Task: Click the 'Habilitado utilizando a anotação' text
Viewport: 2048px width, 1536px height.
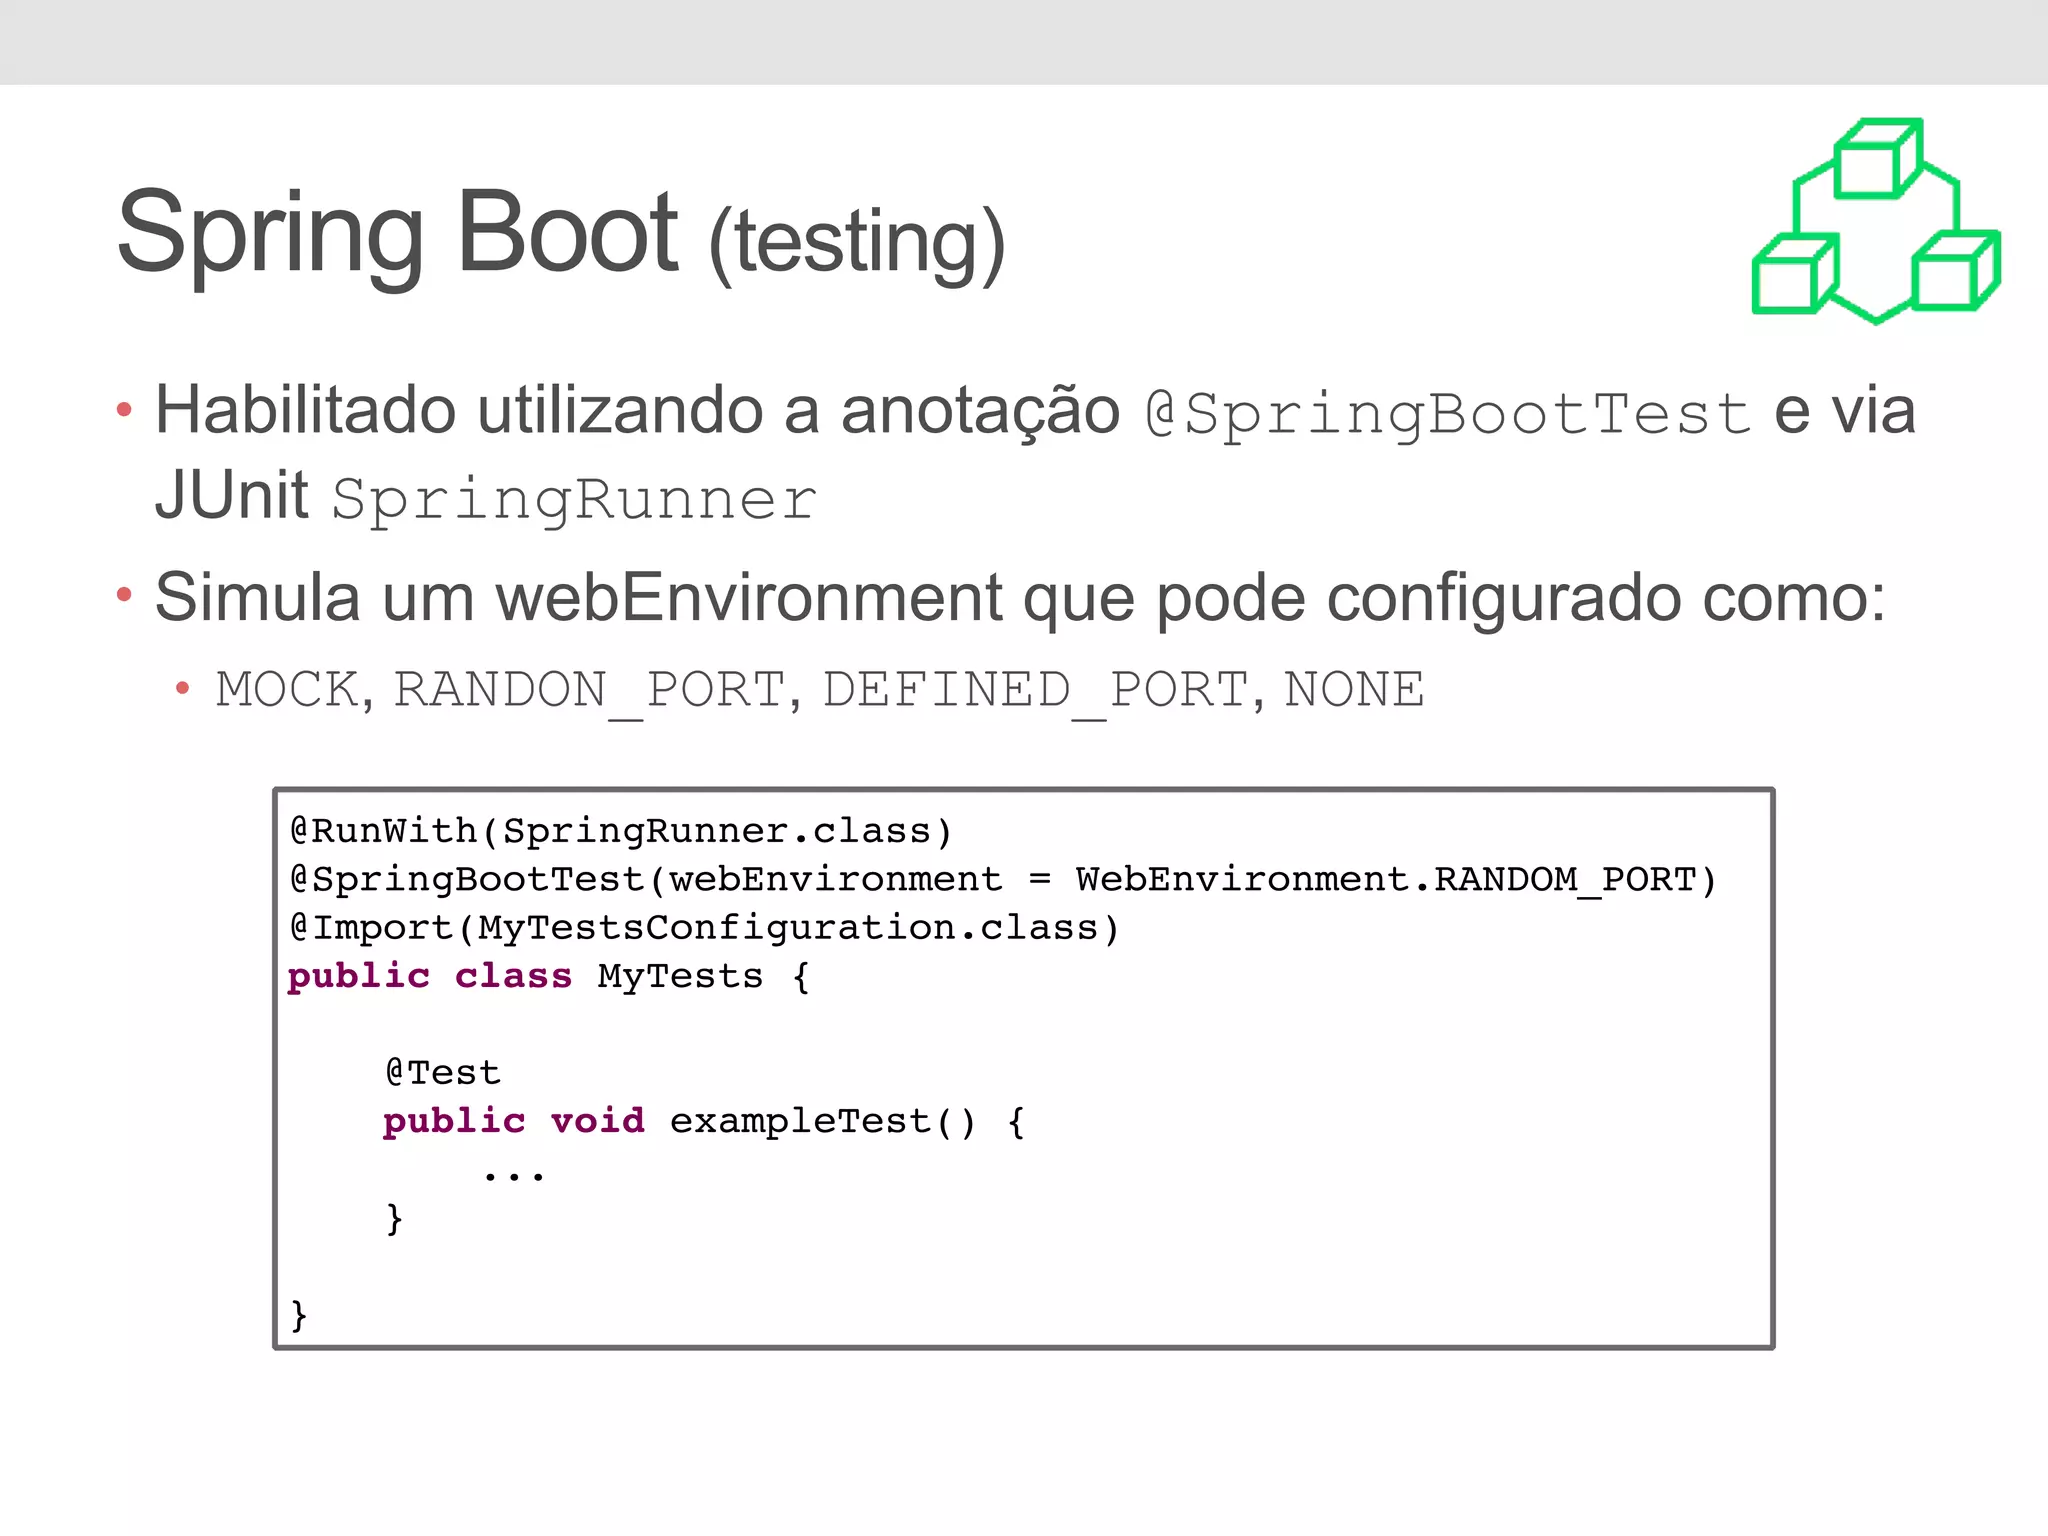Action: pos(637,411)
